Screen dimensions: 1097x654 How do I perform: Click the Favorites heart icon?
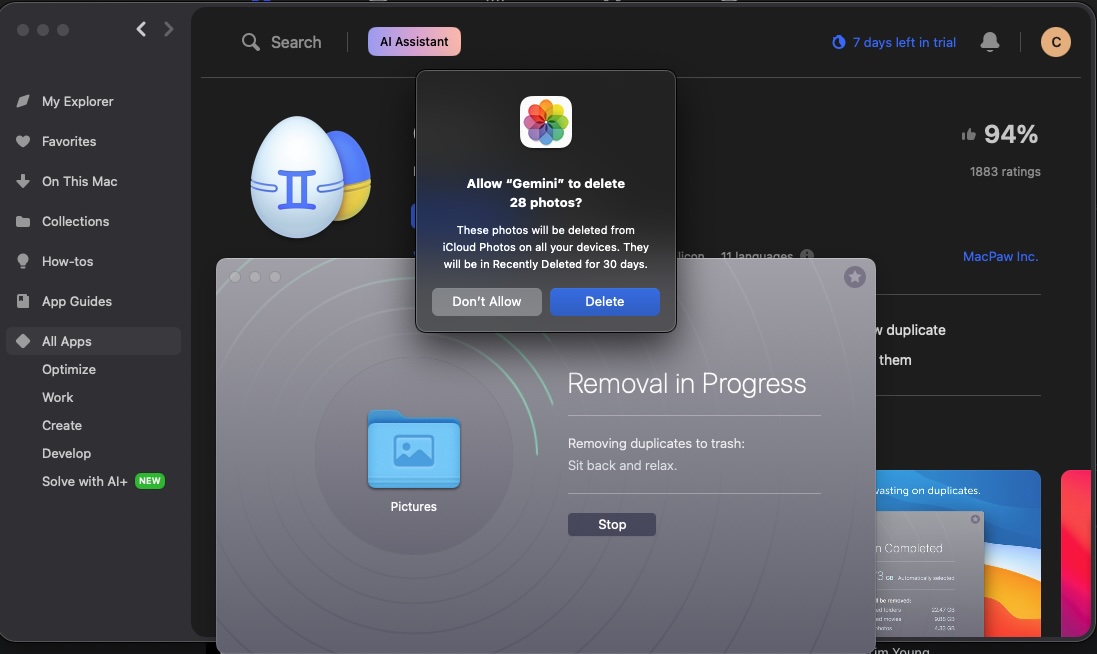[23, 141]
